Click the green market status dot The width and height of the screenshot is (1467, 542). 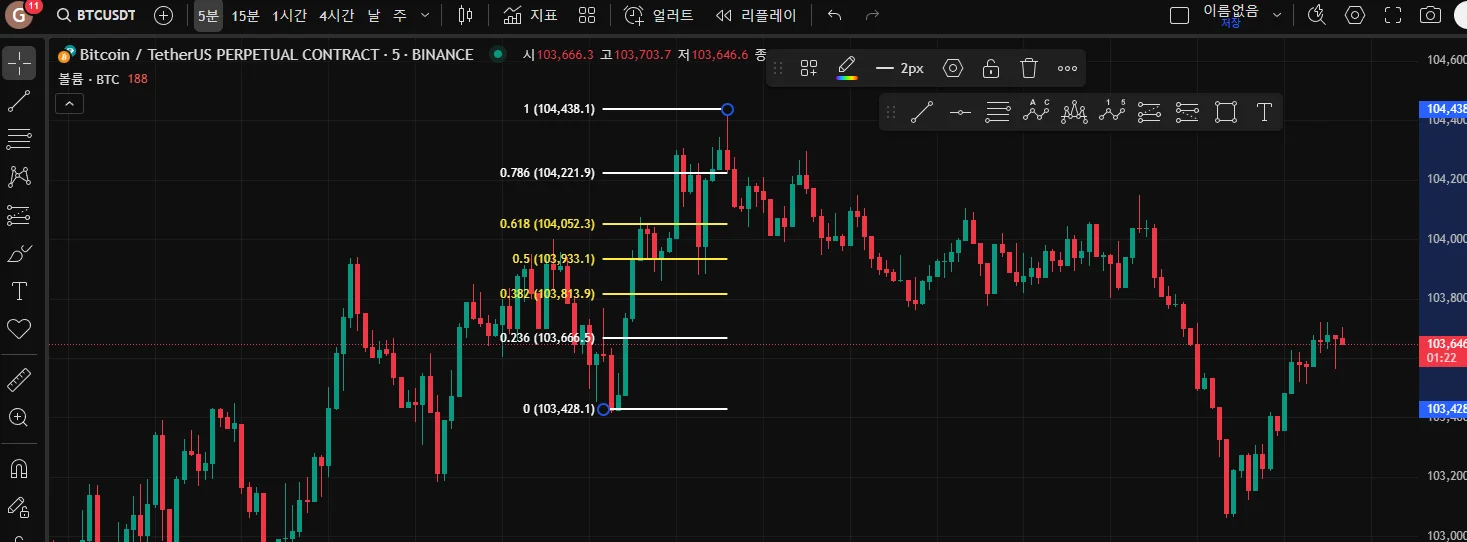point(497,54)
